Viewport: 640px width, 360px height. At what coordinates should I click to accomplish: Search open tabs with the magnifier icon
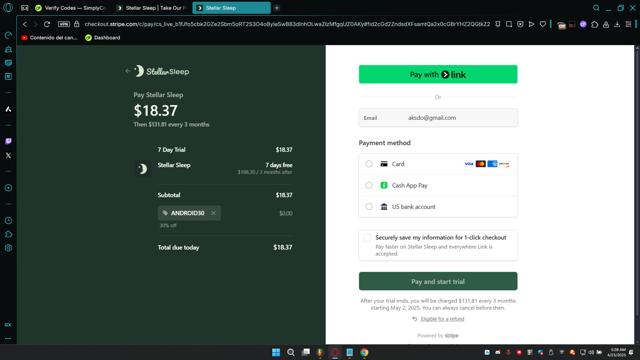[596, 8]
